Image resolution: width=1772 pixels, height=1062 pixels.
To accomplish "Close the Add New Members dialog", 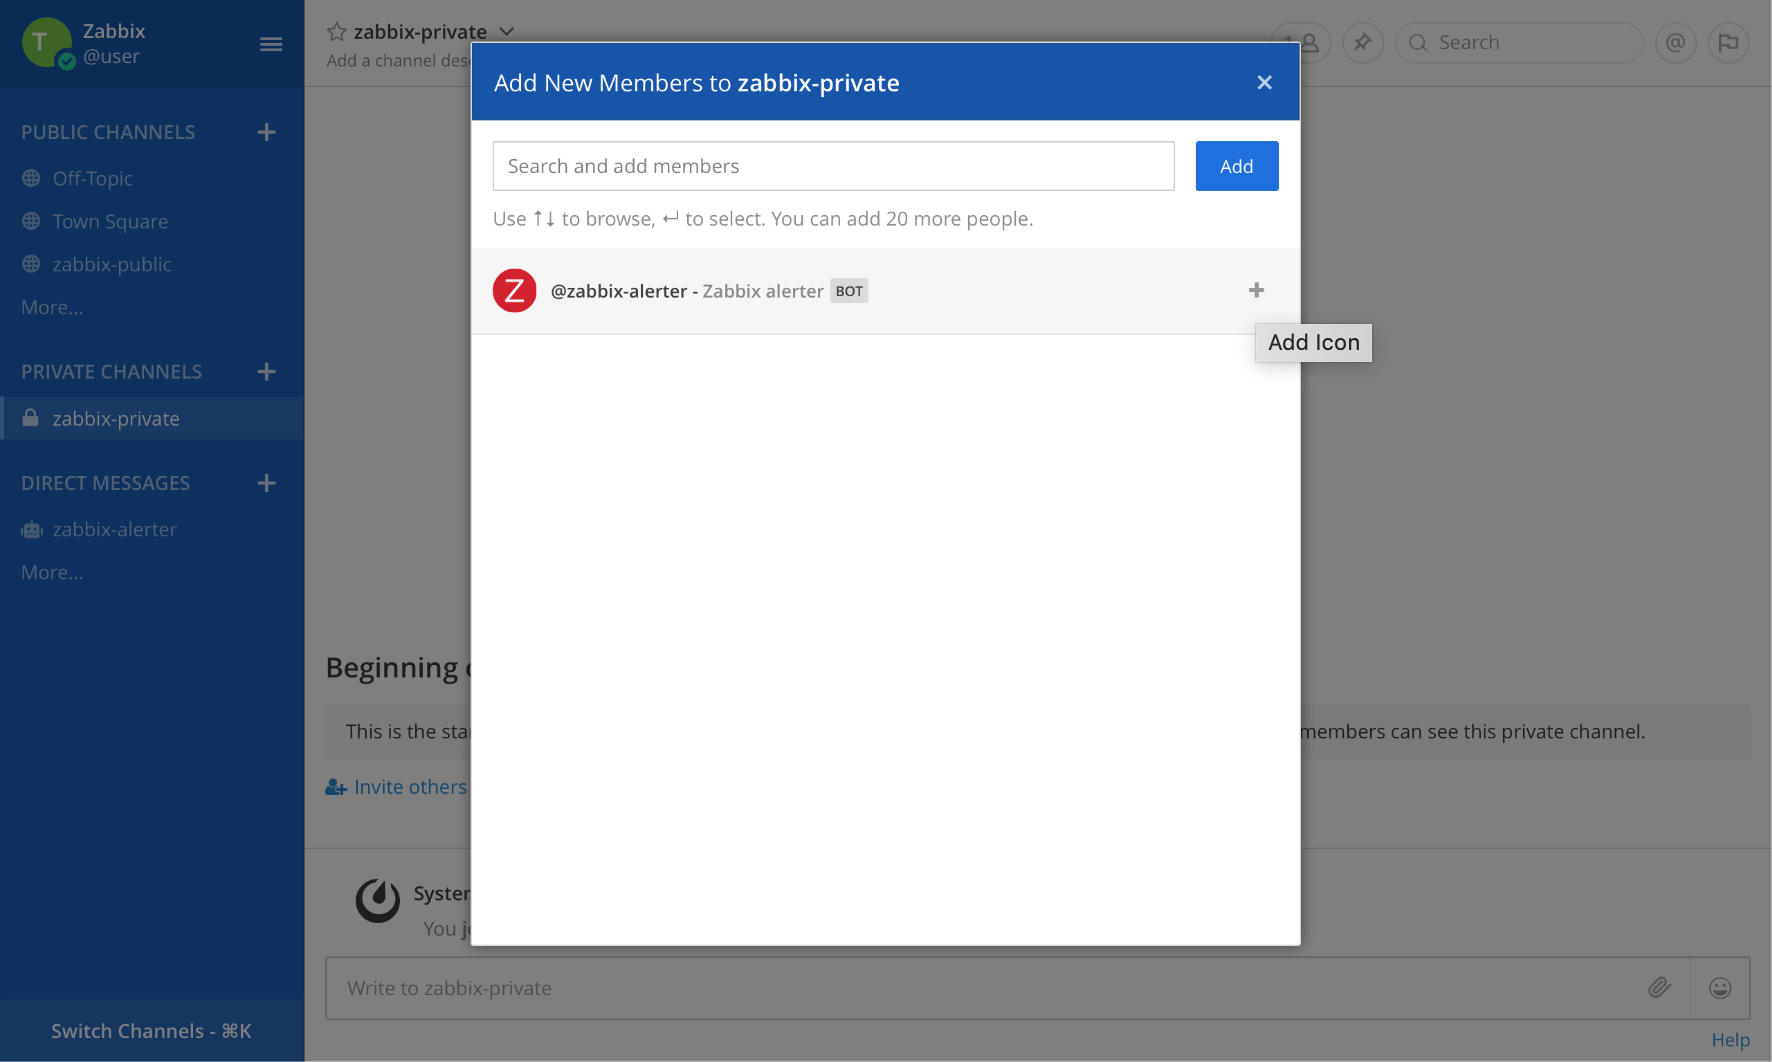I will 1264,82.
